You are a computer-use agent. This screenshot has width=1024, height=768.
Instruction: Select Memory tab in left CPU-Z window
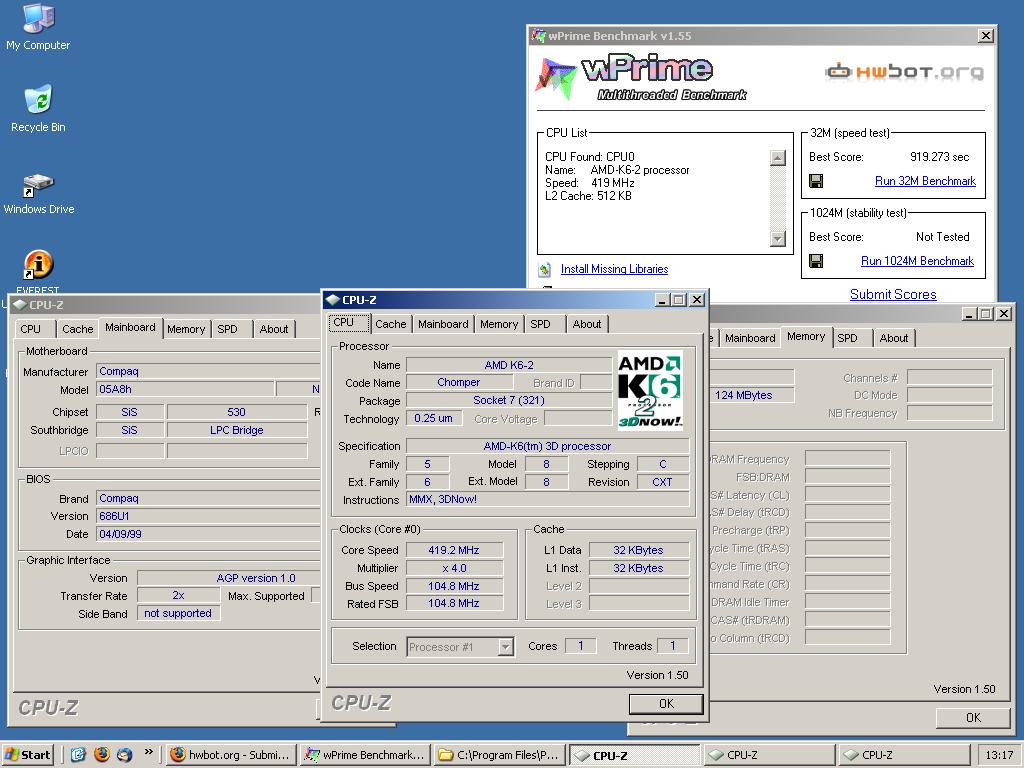[x=185, y=329]
